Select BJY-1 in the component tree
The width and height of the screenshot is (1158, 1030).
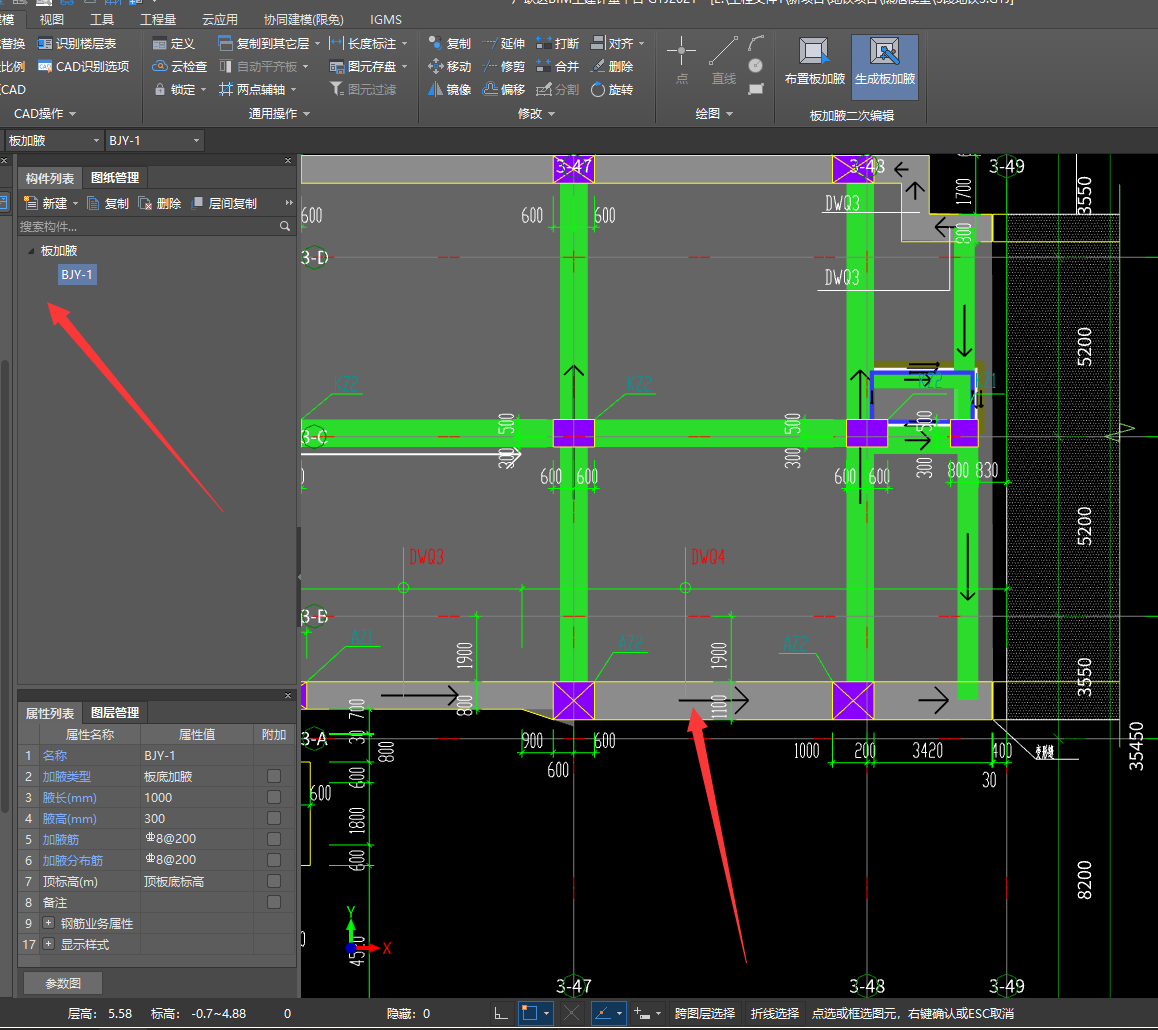(77, 275)
